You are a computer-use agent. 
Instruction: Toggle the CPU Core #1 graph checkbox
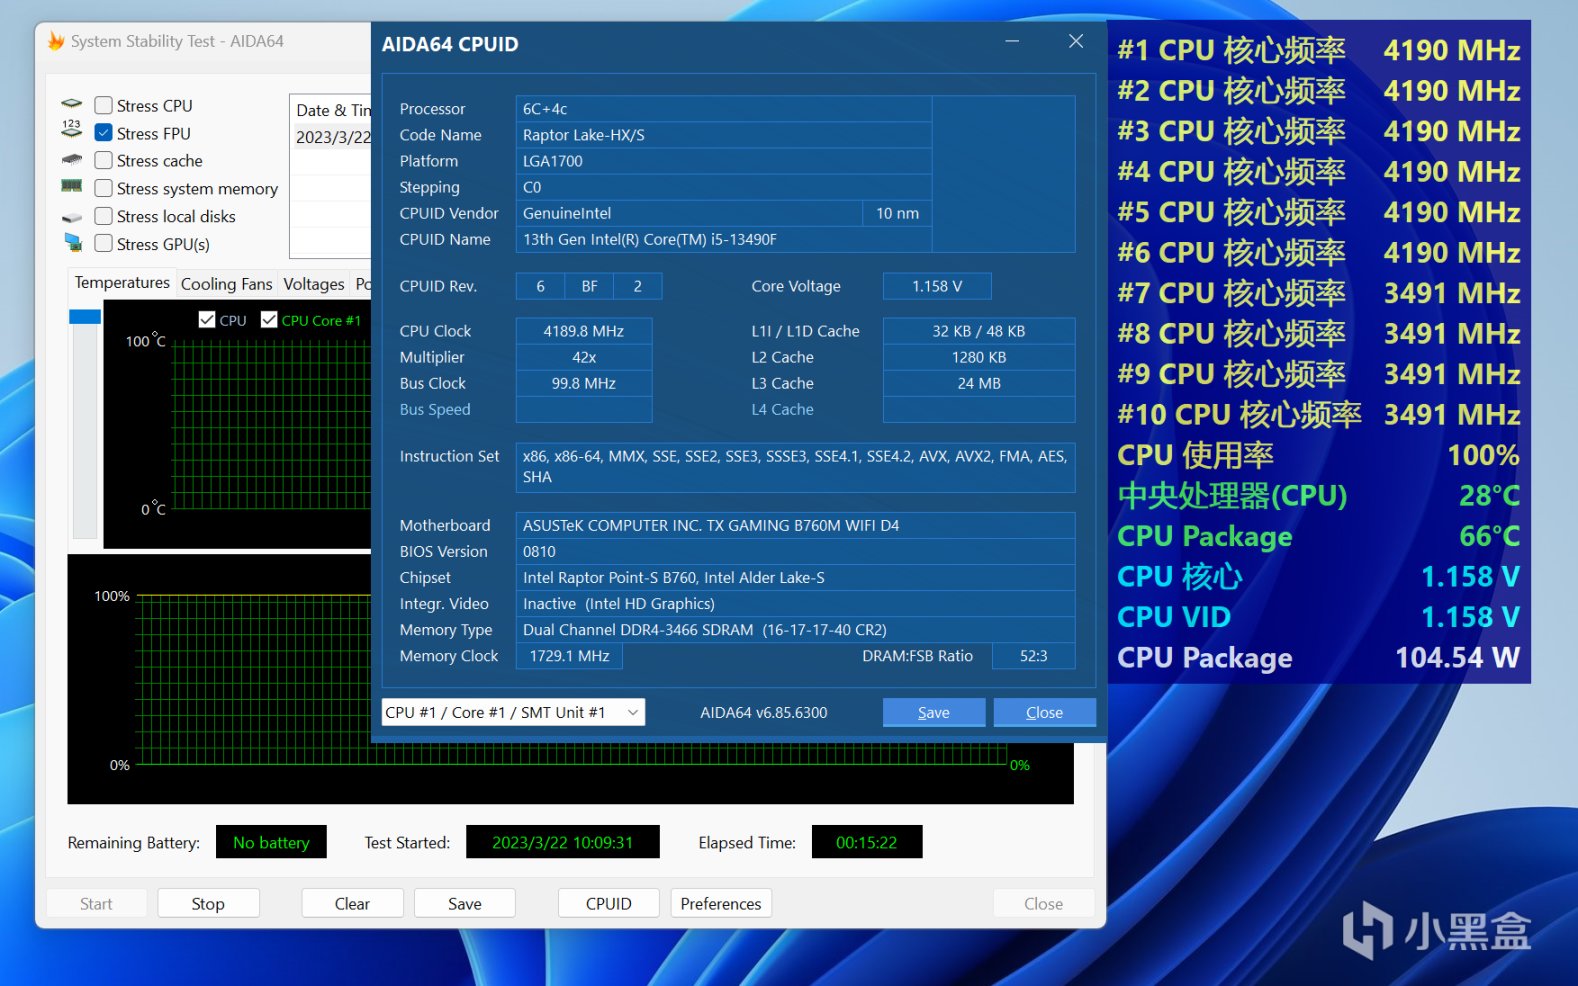click(269, 320)
